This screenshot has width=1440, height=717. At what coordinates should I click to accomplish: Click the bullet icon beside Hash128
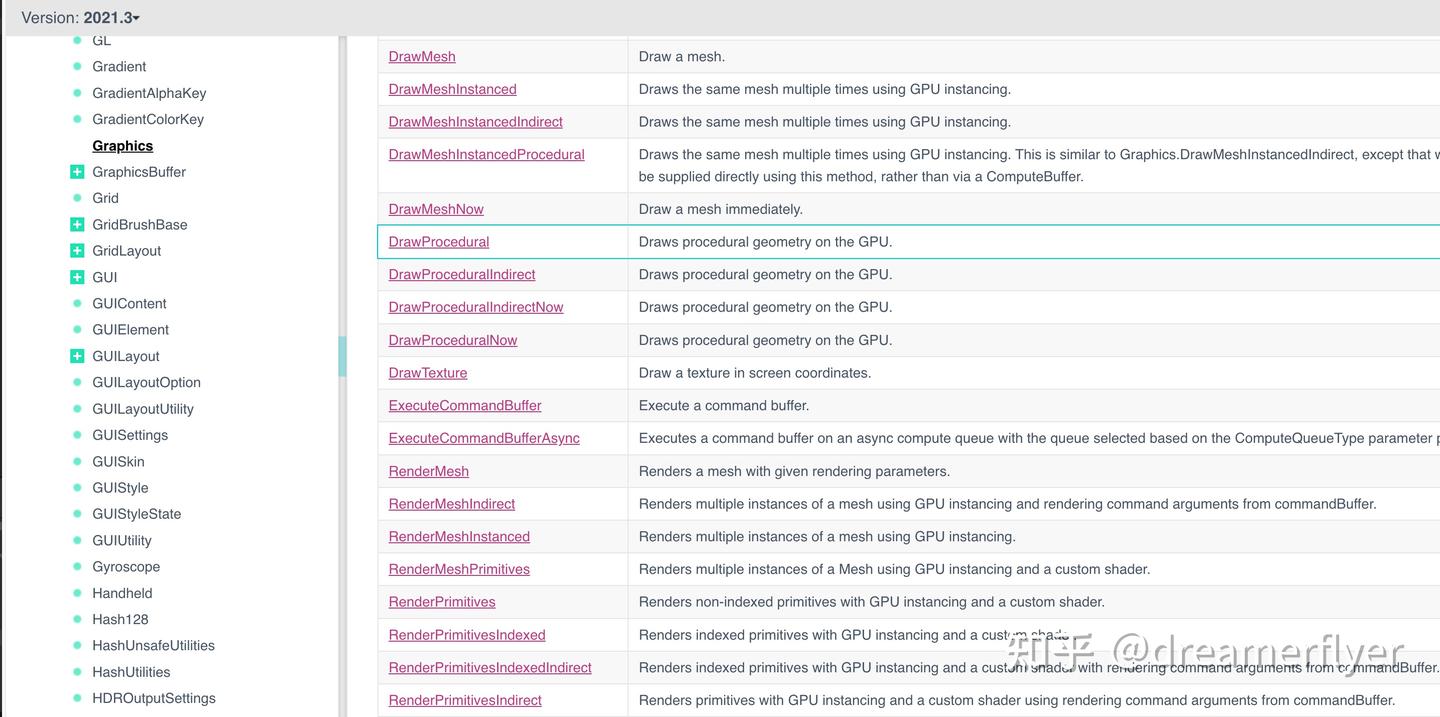tap(77, 619)
